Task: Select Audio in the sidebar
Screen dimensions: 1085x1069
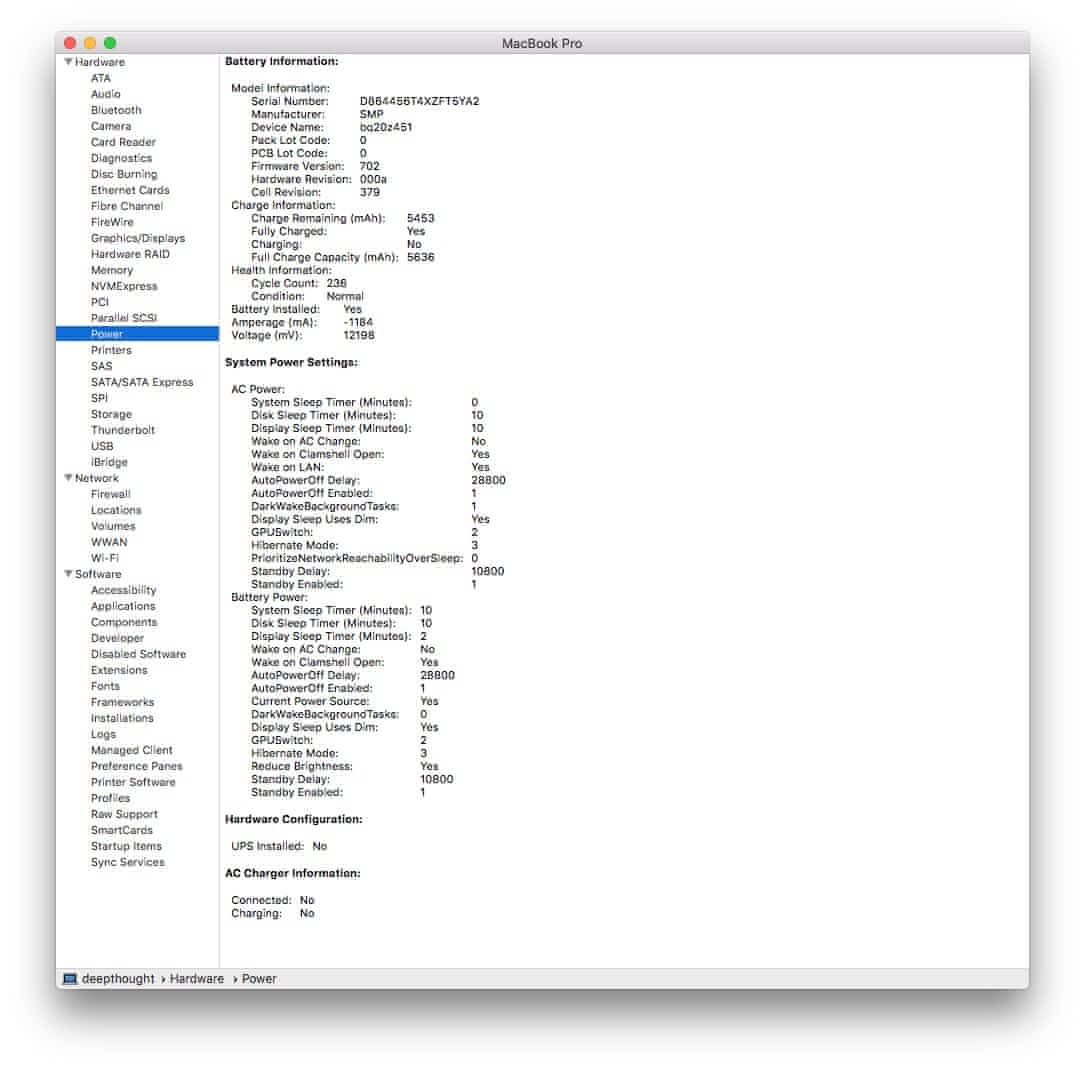Action: 105,94
